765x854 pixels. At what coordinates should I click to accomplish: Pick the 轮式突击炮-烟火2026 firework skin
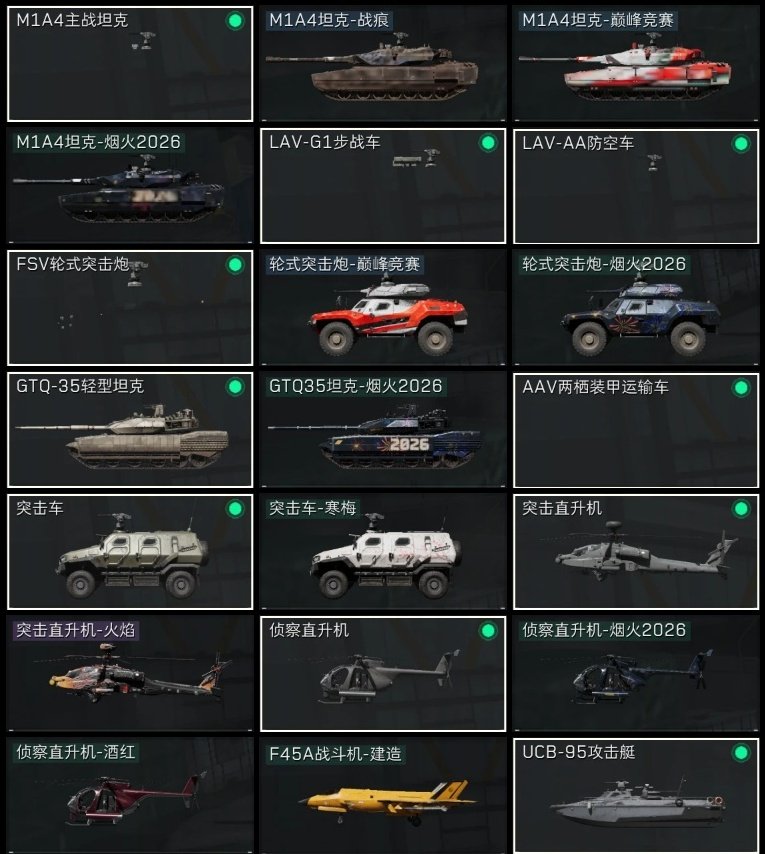[636, 308]
